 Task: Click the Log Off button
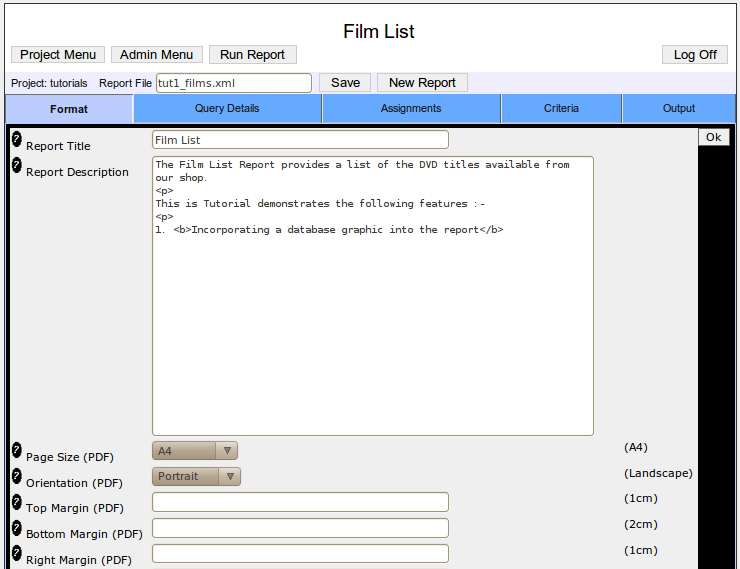(695, 55)
